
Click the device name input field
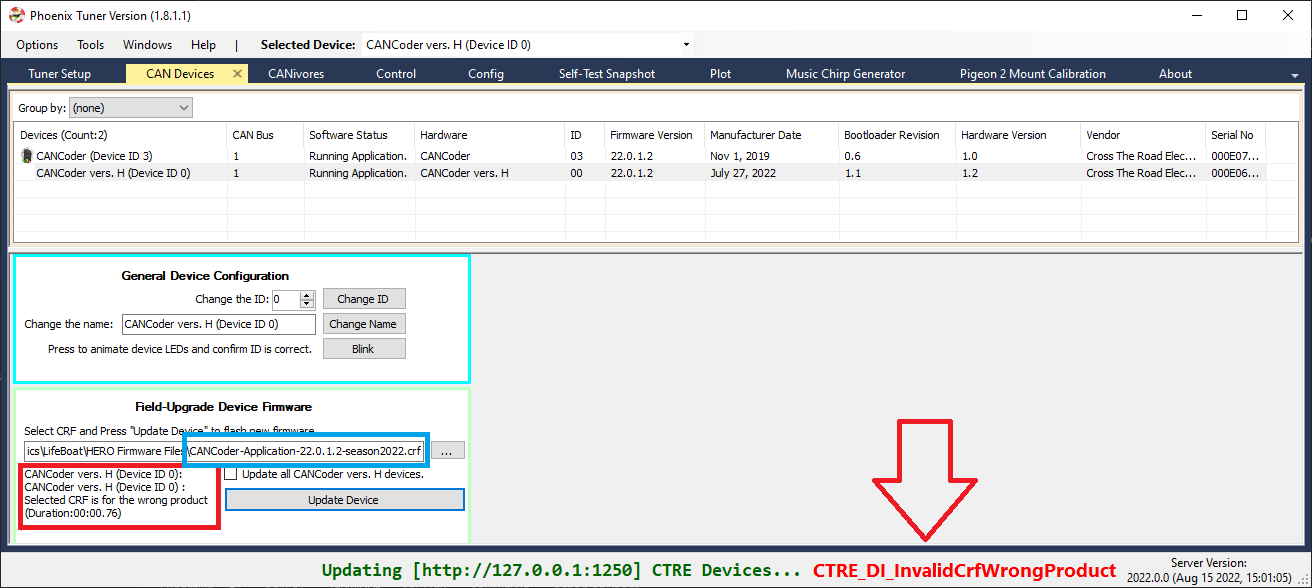pyautogui.click(x=218, y=324)
